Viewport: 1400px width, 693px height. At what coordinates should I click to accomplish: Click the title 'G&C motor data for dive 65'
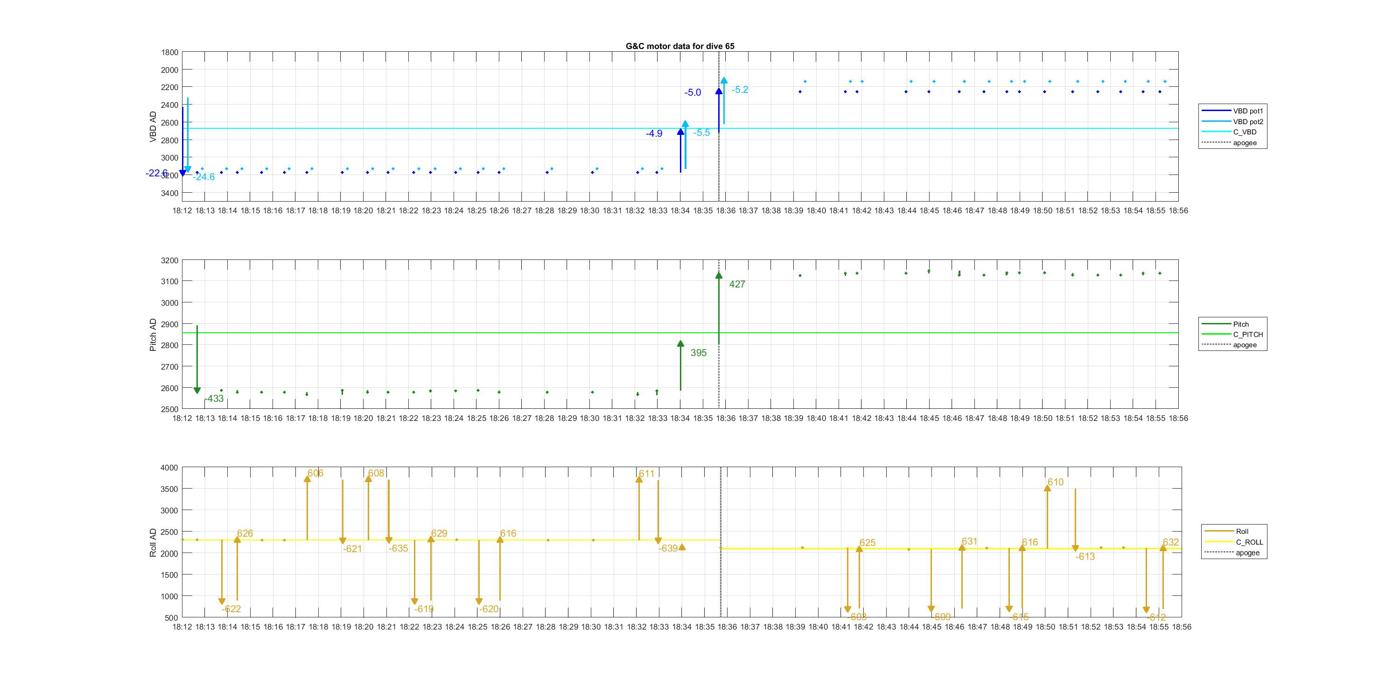[680, 46]
